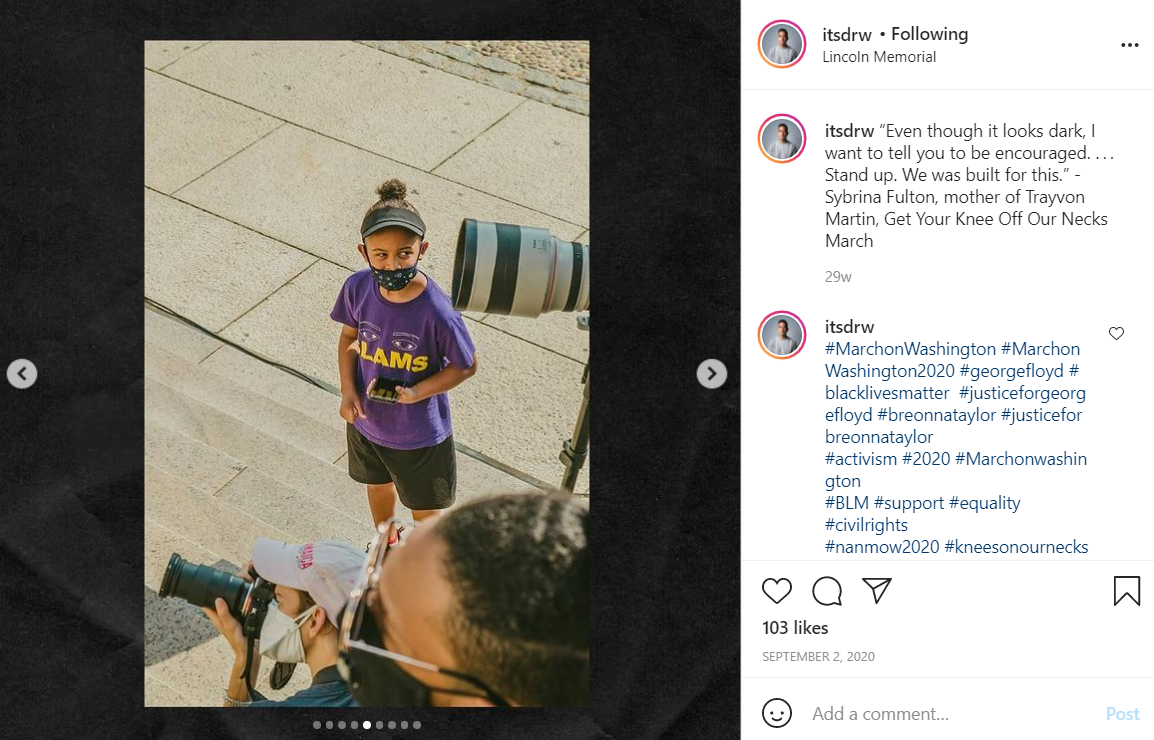The height and width of the screenshot is (740, 1154).
Task: Click itsdrw avatar beside caption quote
Action: coord(782,139)
